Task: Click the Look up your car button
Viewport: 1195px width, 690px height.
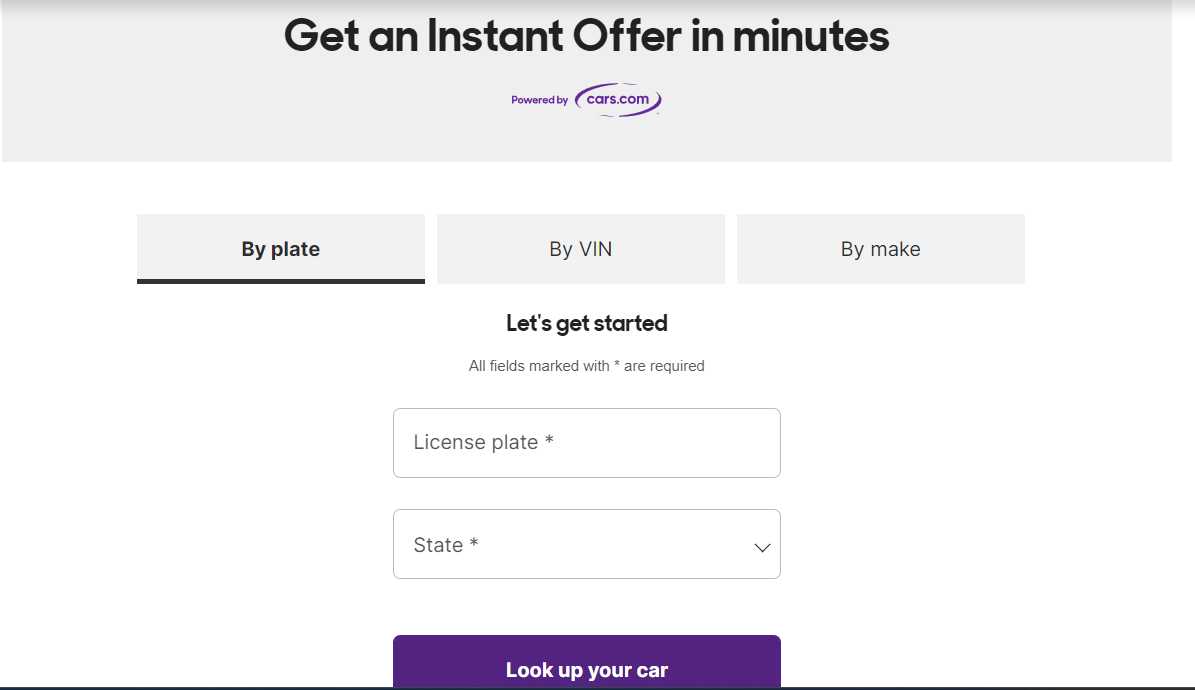Action: pos(587,662)
